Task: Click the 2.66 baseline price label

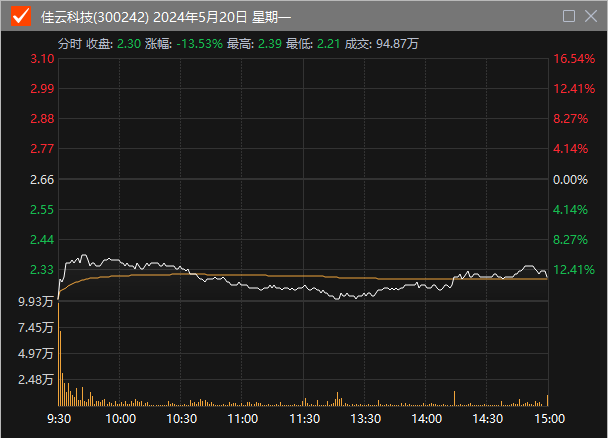Action: 42,180
